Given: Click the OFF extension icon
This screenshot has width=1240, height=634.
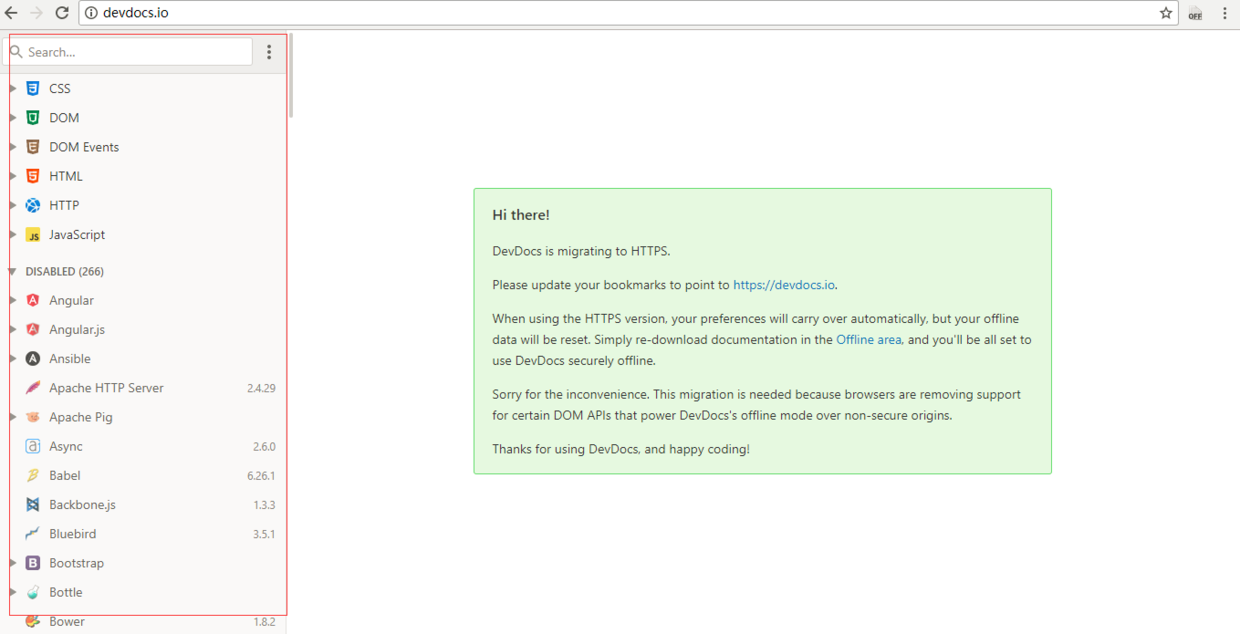Looking at the screenshot, I should tap(1195, 14).
